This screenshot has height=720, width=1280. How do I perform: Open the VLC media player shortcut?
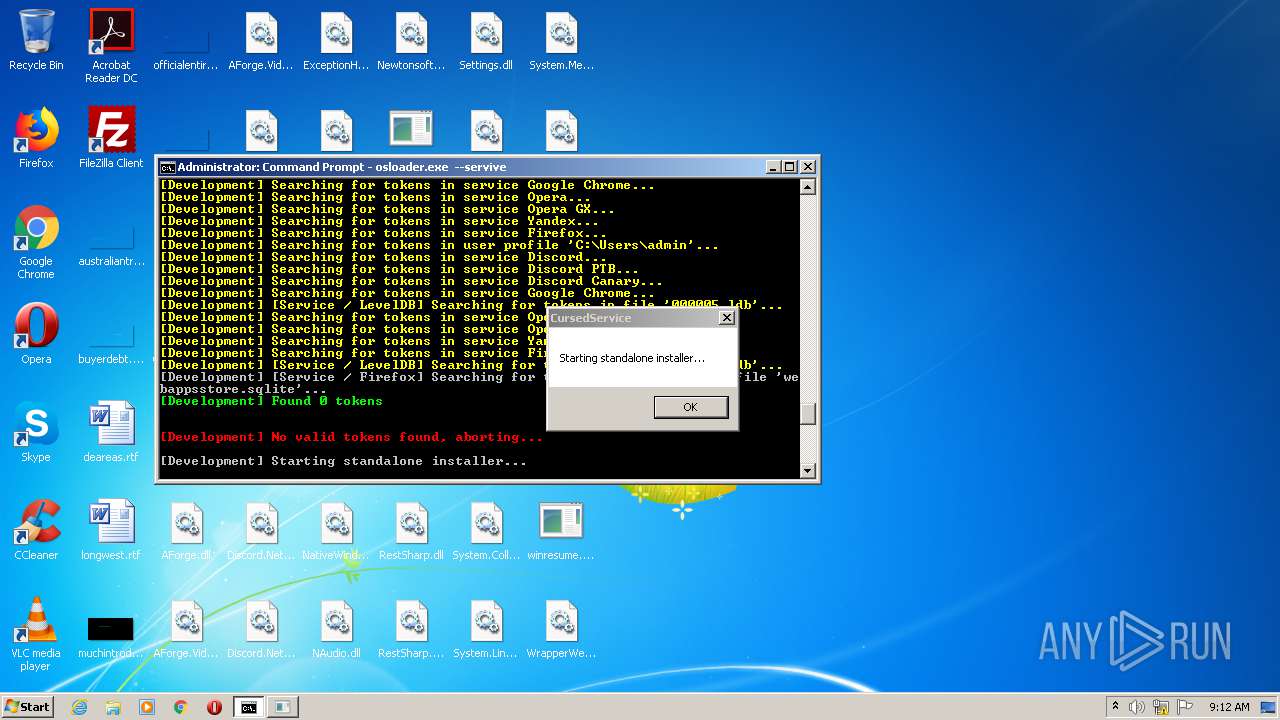[x=36, y=634]
